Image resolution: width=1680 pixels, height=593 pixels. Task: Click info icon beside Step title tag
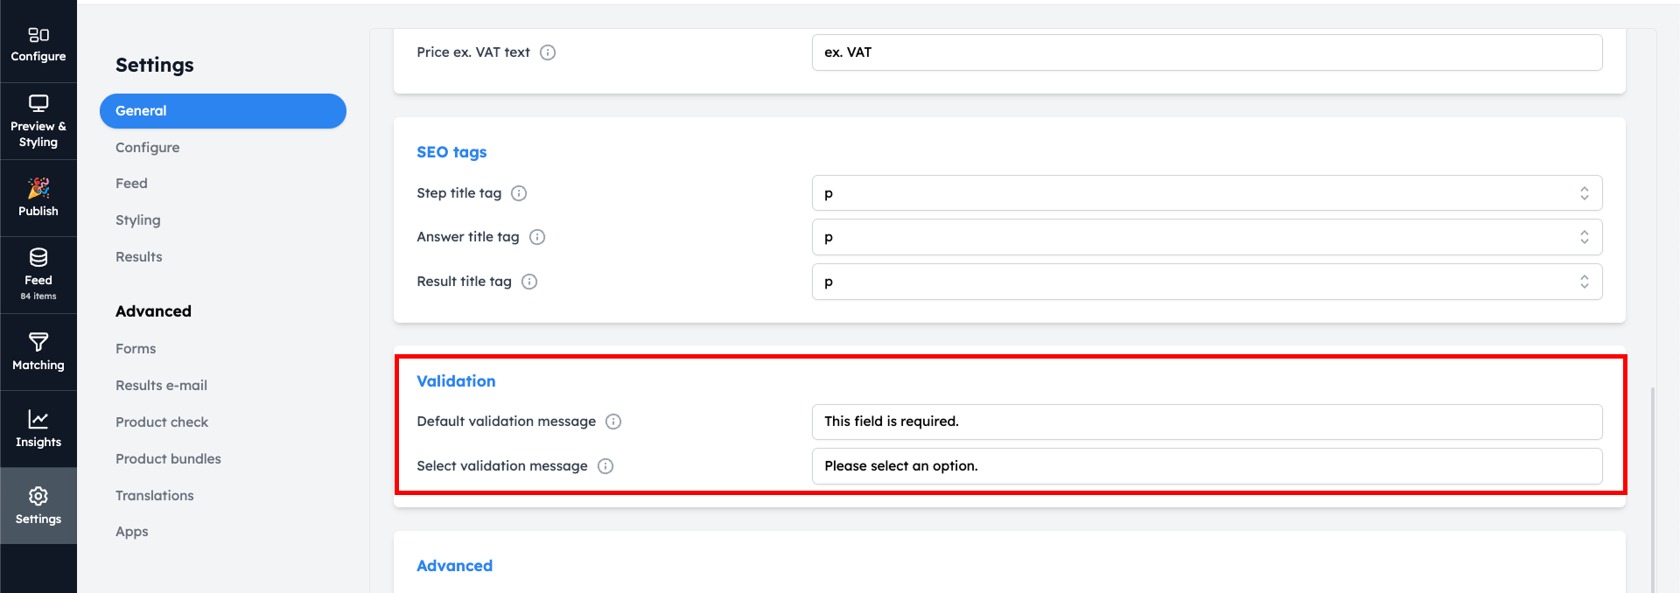(x=519, y=193)
